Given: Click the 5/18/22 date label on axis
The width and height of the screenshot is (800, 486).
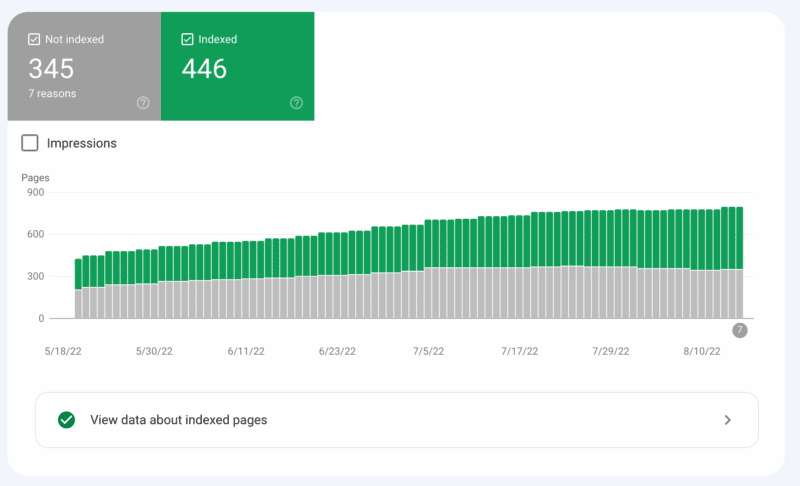Looking at the screenshot, I should click(x=65, y=351).
